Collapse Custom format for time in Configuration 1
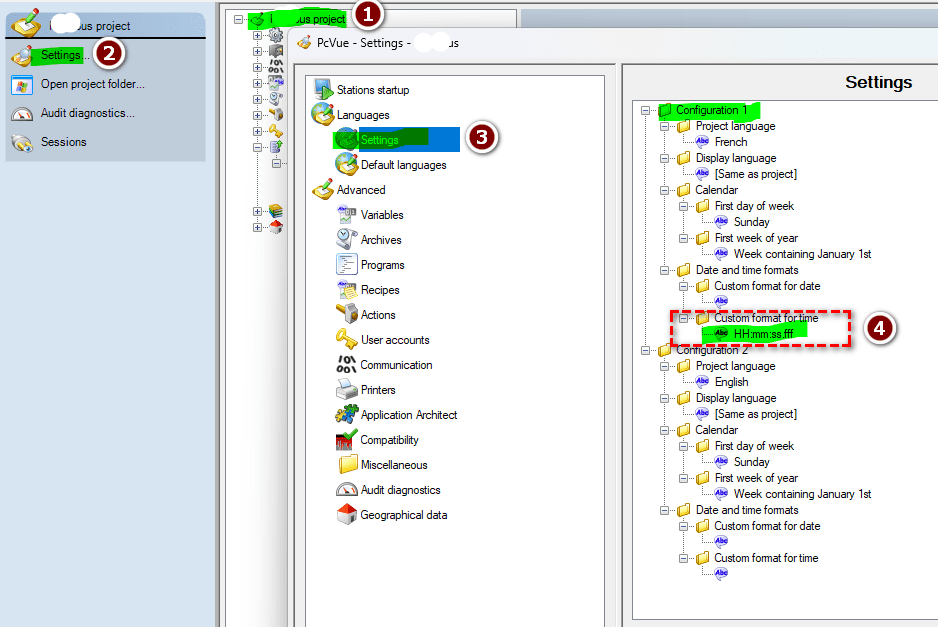The width and height of the screenshot is (938, 627). (x=683, y=318)
